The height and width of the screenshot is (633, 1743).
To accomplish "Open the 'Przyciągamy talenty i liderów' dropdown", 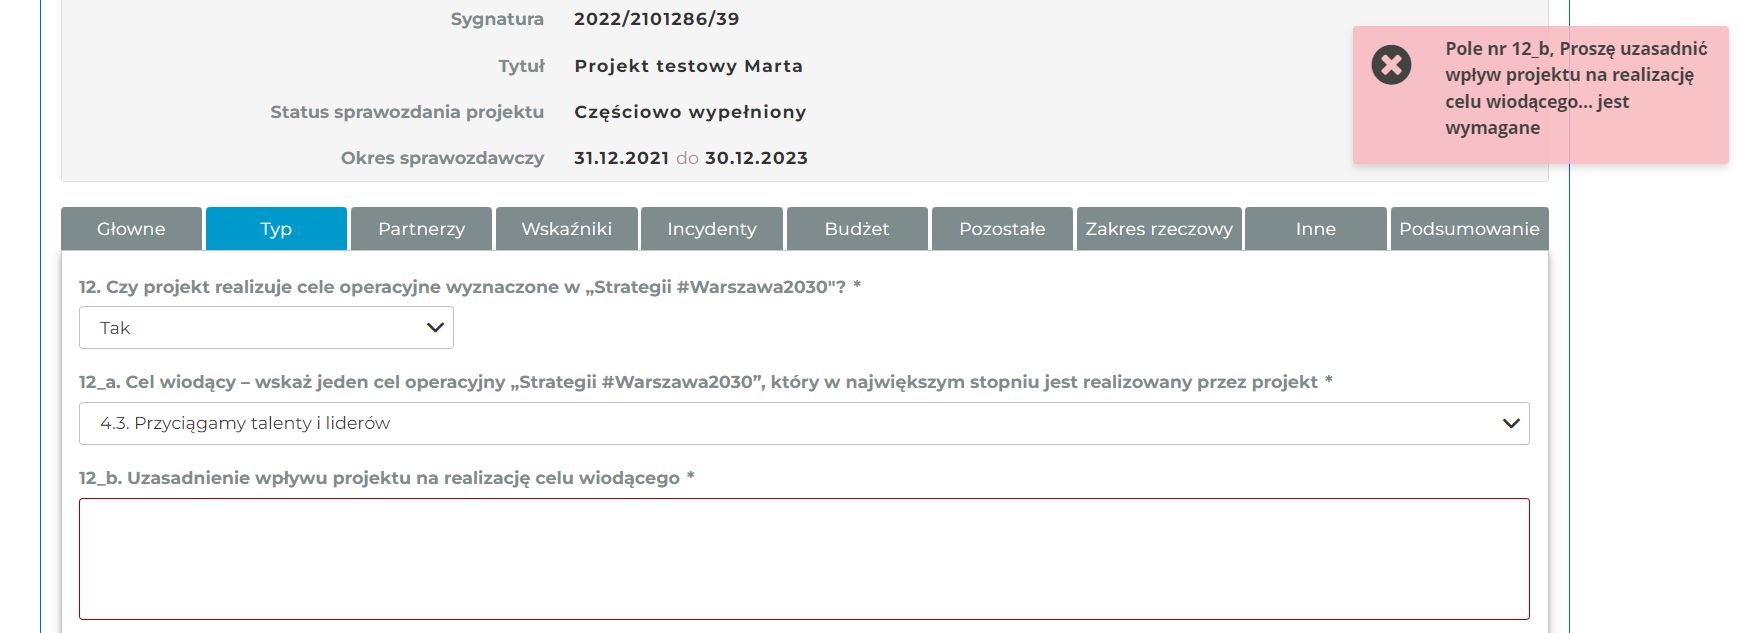I will pyautogui.click(x=804, y=424).
